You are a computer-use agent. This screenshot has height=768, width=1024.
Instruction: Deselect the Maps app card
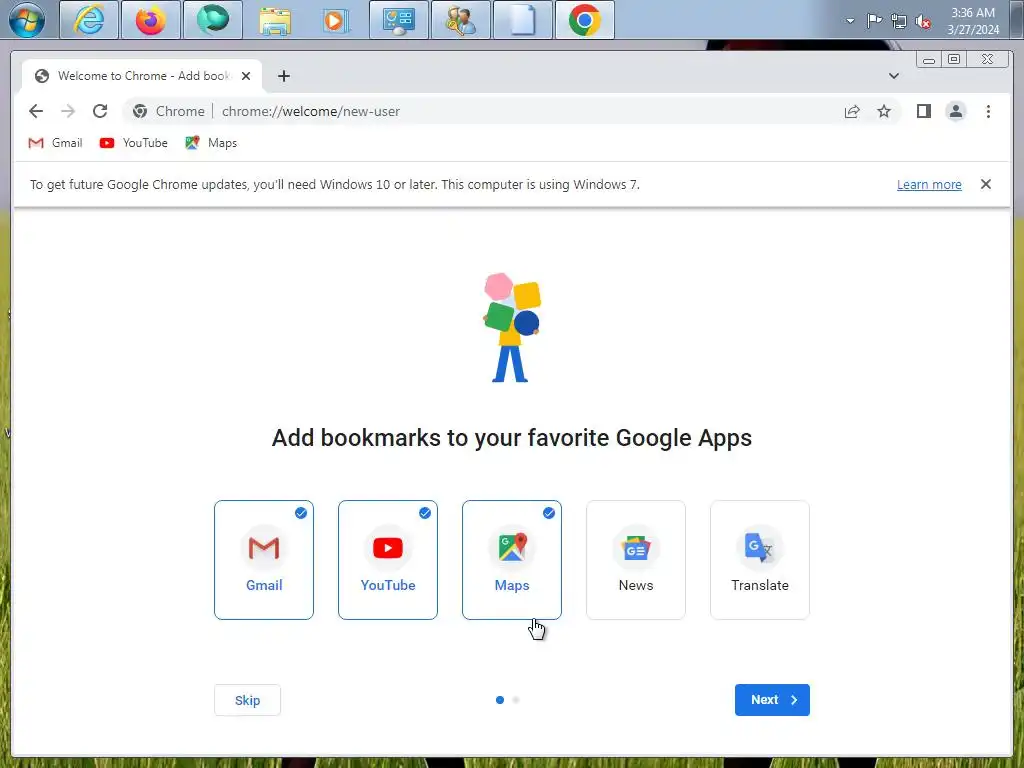512,560
